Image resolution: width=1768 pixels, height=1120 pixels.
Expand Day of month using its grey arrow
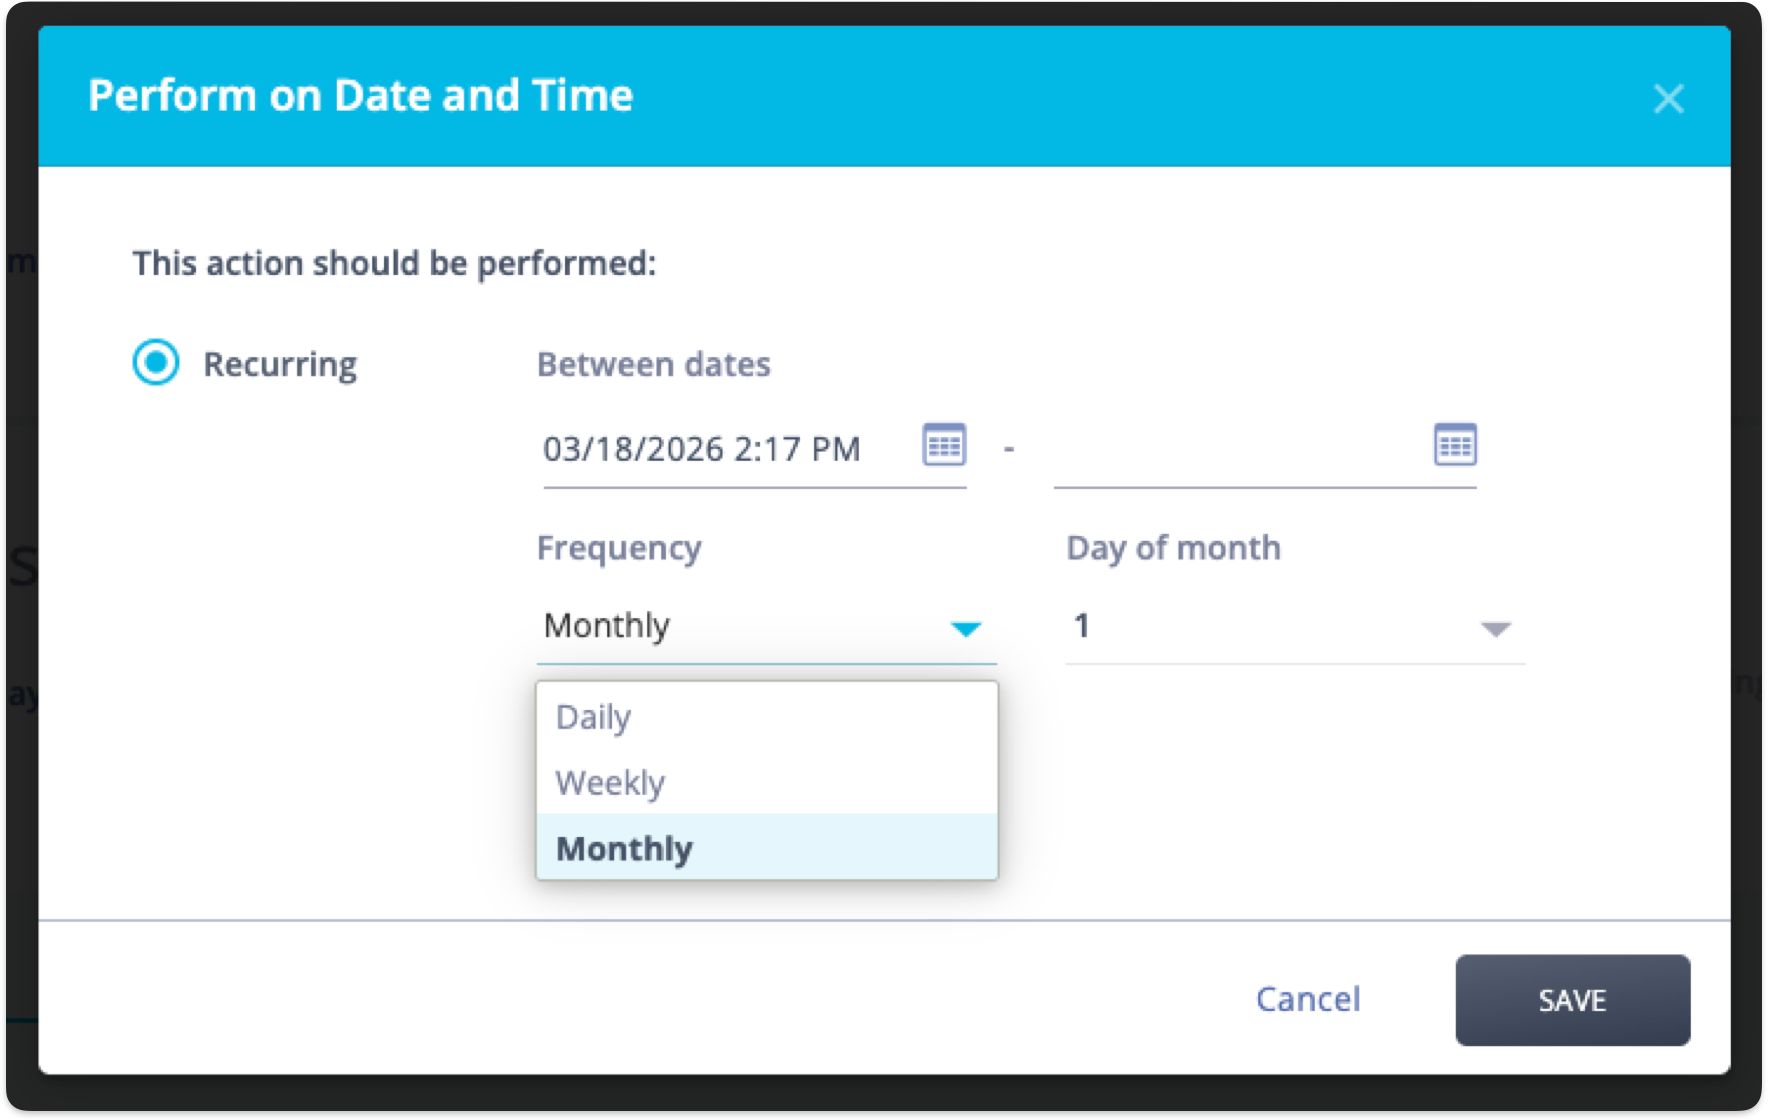1496,629
